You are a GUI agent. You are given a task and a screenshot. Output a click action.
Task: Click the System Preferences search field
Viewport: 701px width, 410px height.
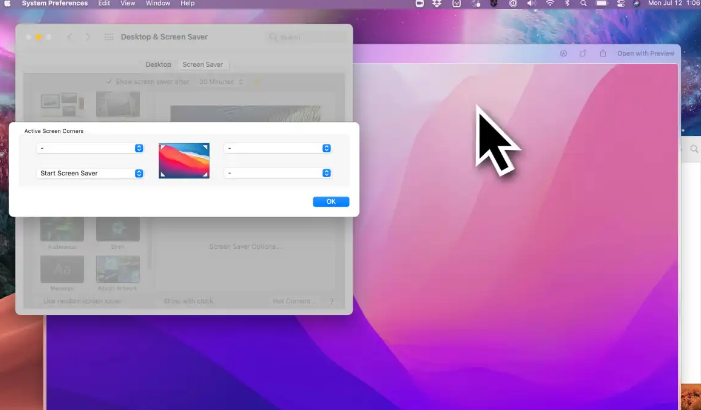click(306, 37)
